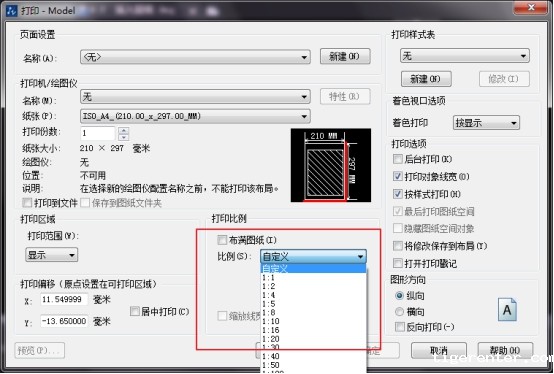
Task: Toggle 按样式打印 checkbox
Action: point(397,194)
